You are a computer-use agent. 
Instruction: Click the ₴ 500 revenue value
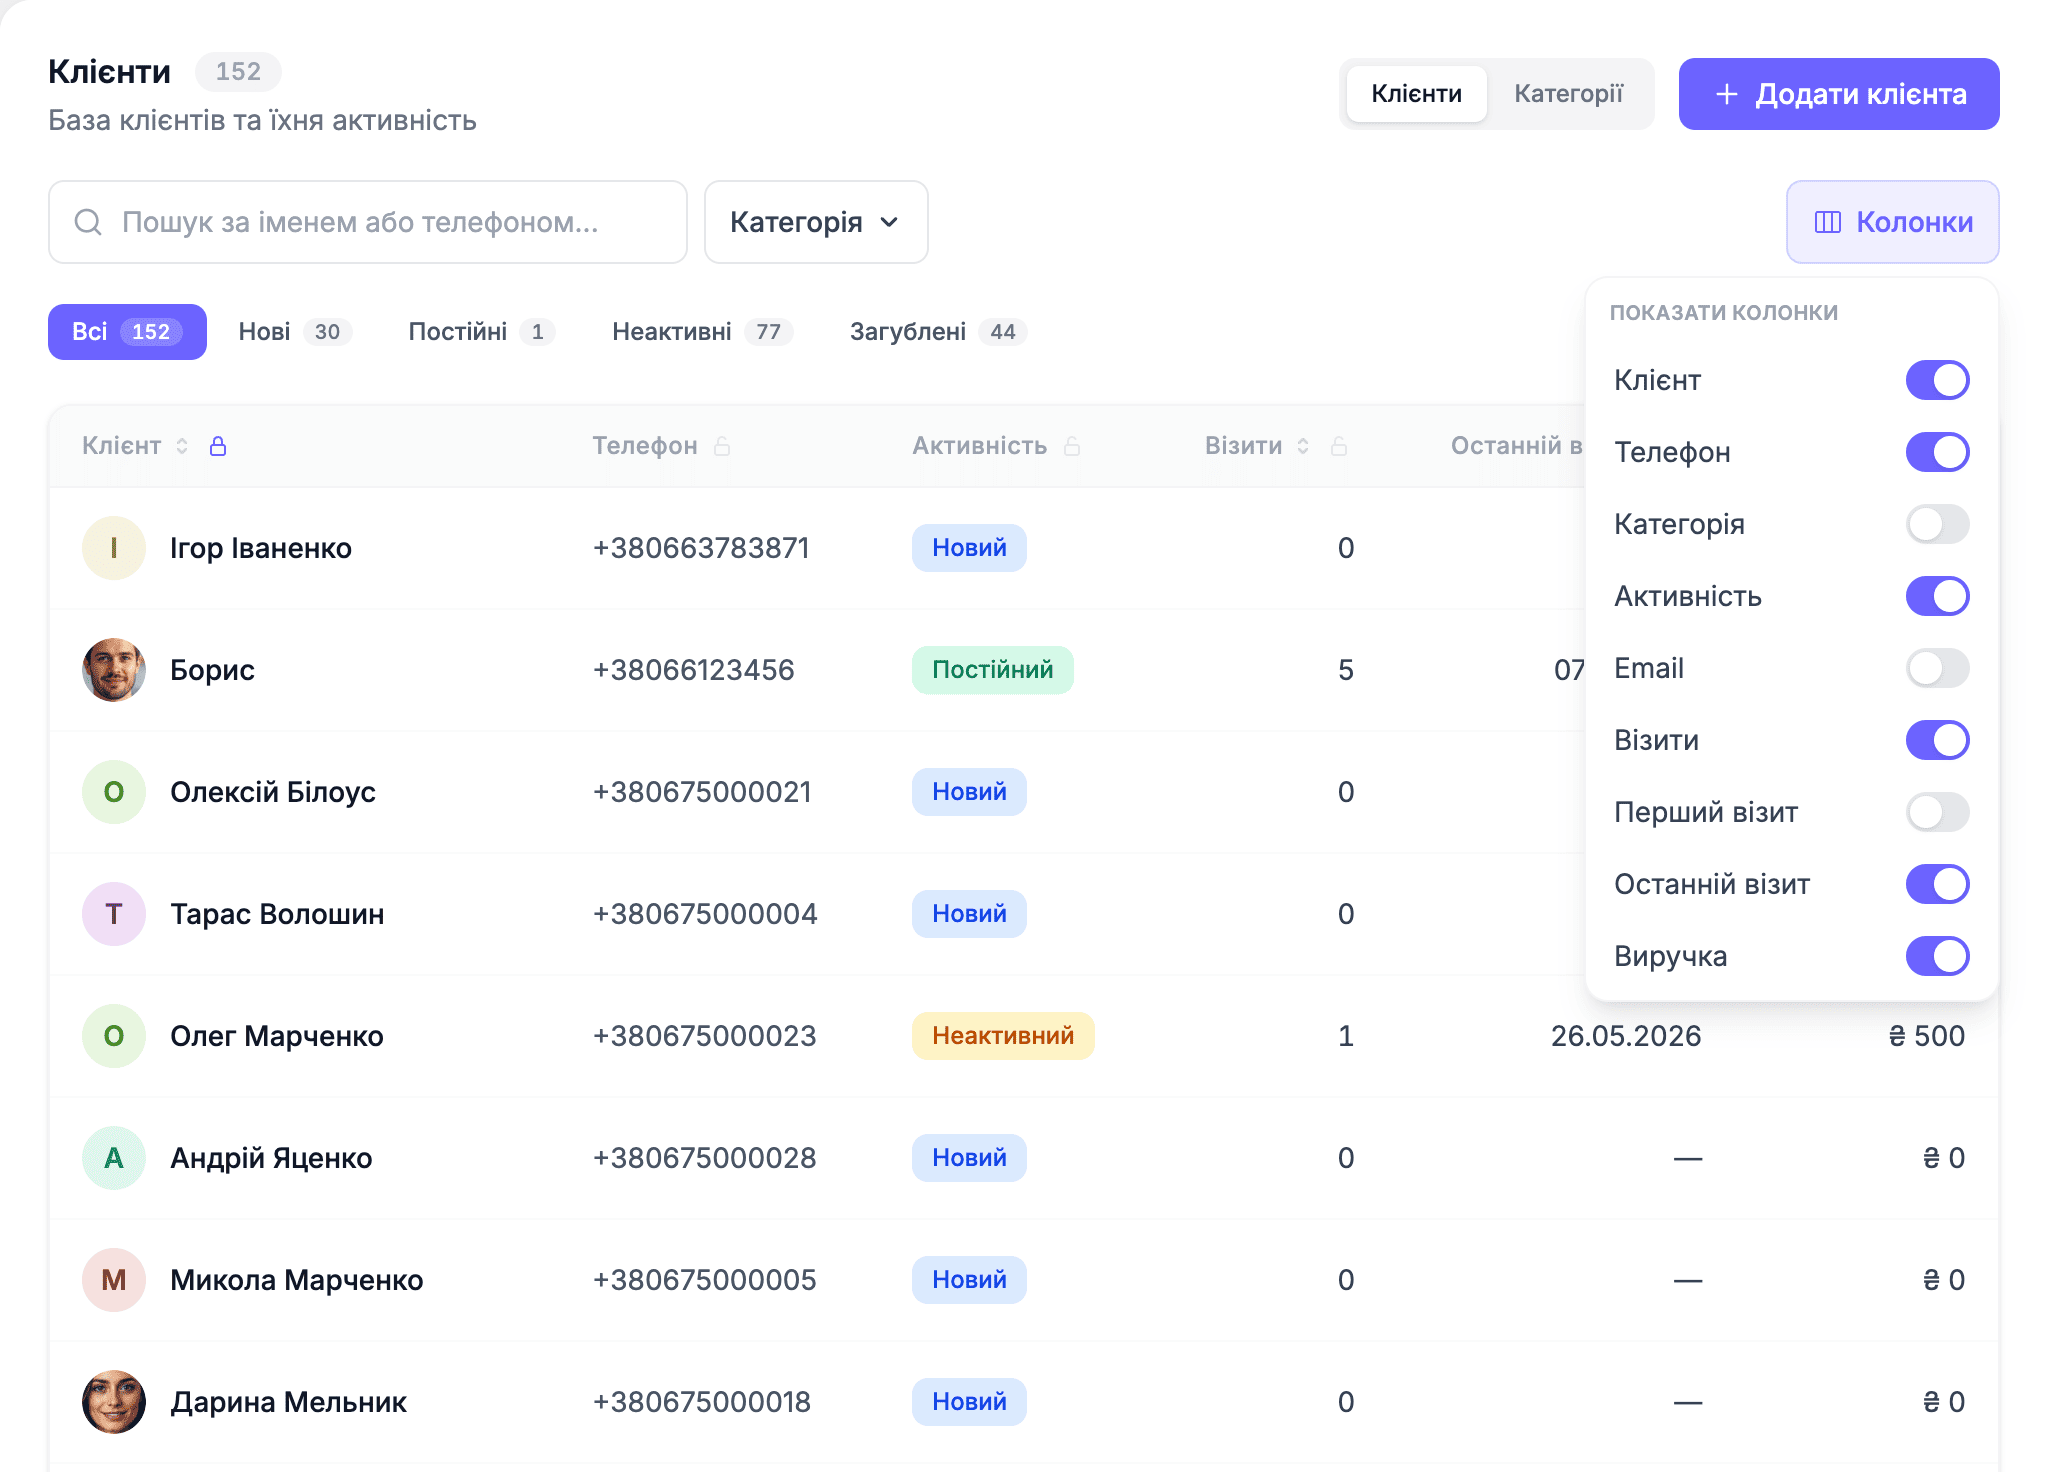1926,1036
